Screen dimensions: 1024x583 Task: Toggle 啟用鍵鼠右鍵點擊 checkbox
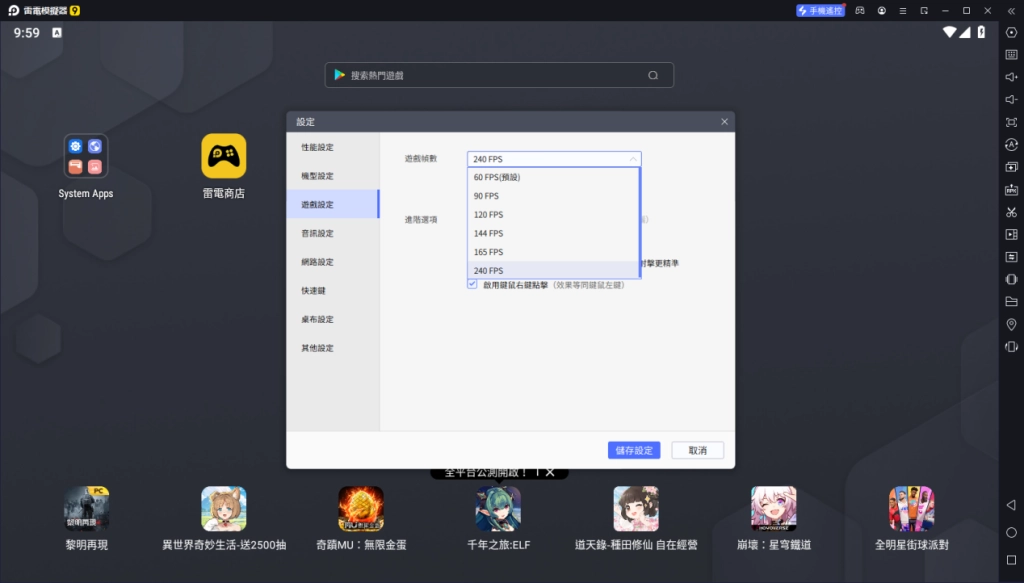pos(472,285)
